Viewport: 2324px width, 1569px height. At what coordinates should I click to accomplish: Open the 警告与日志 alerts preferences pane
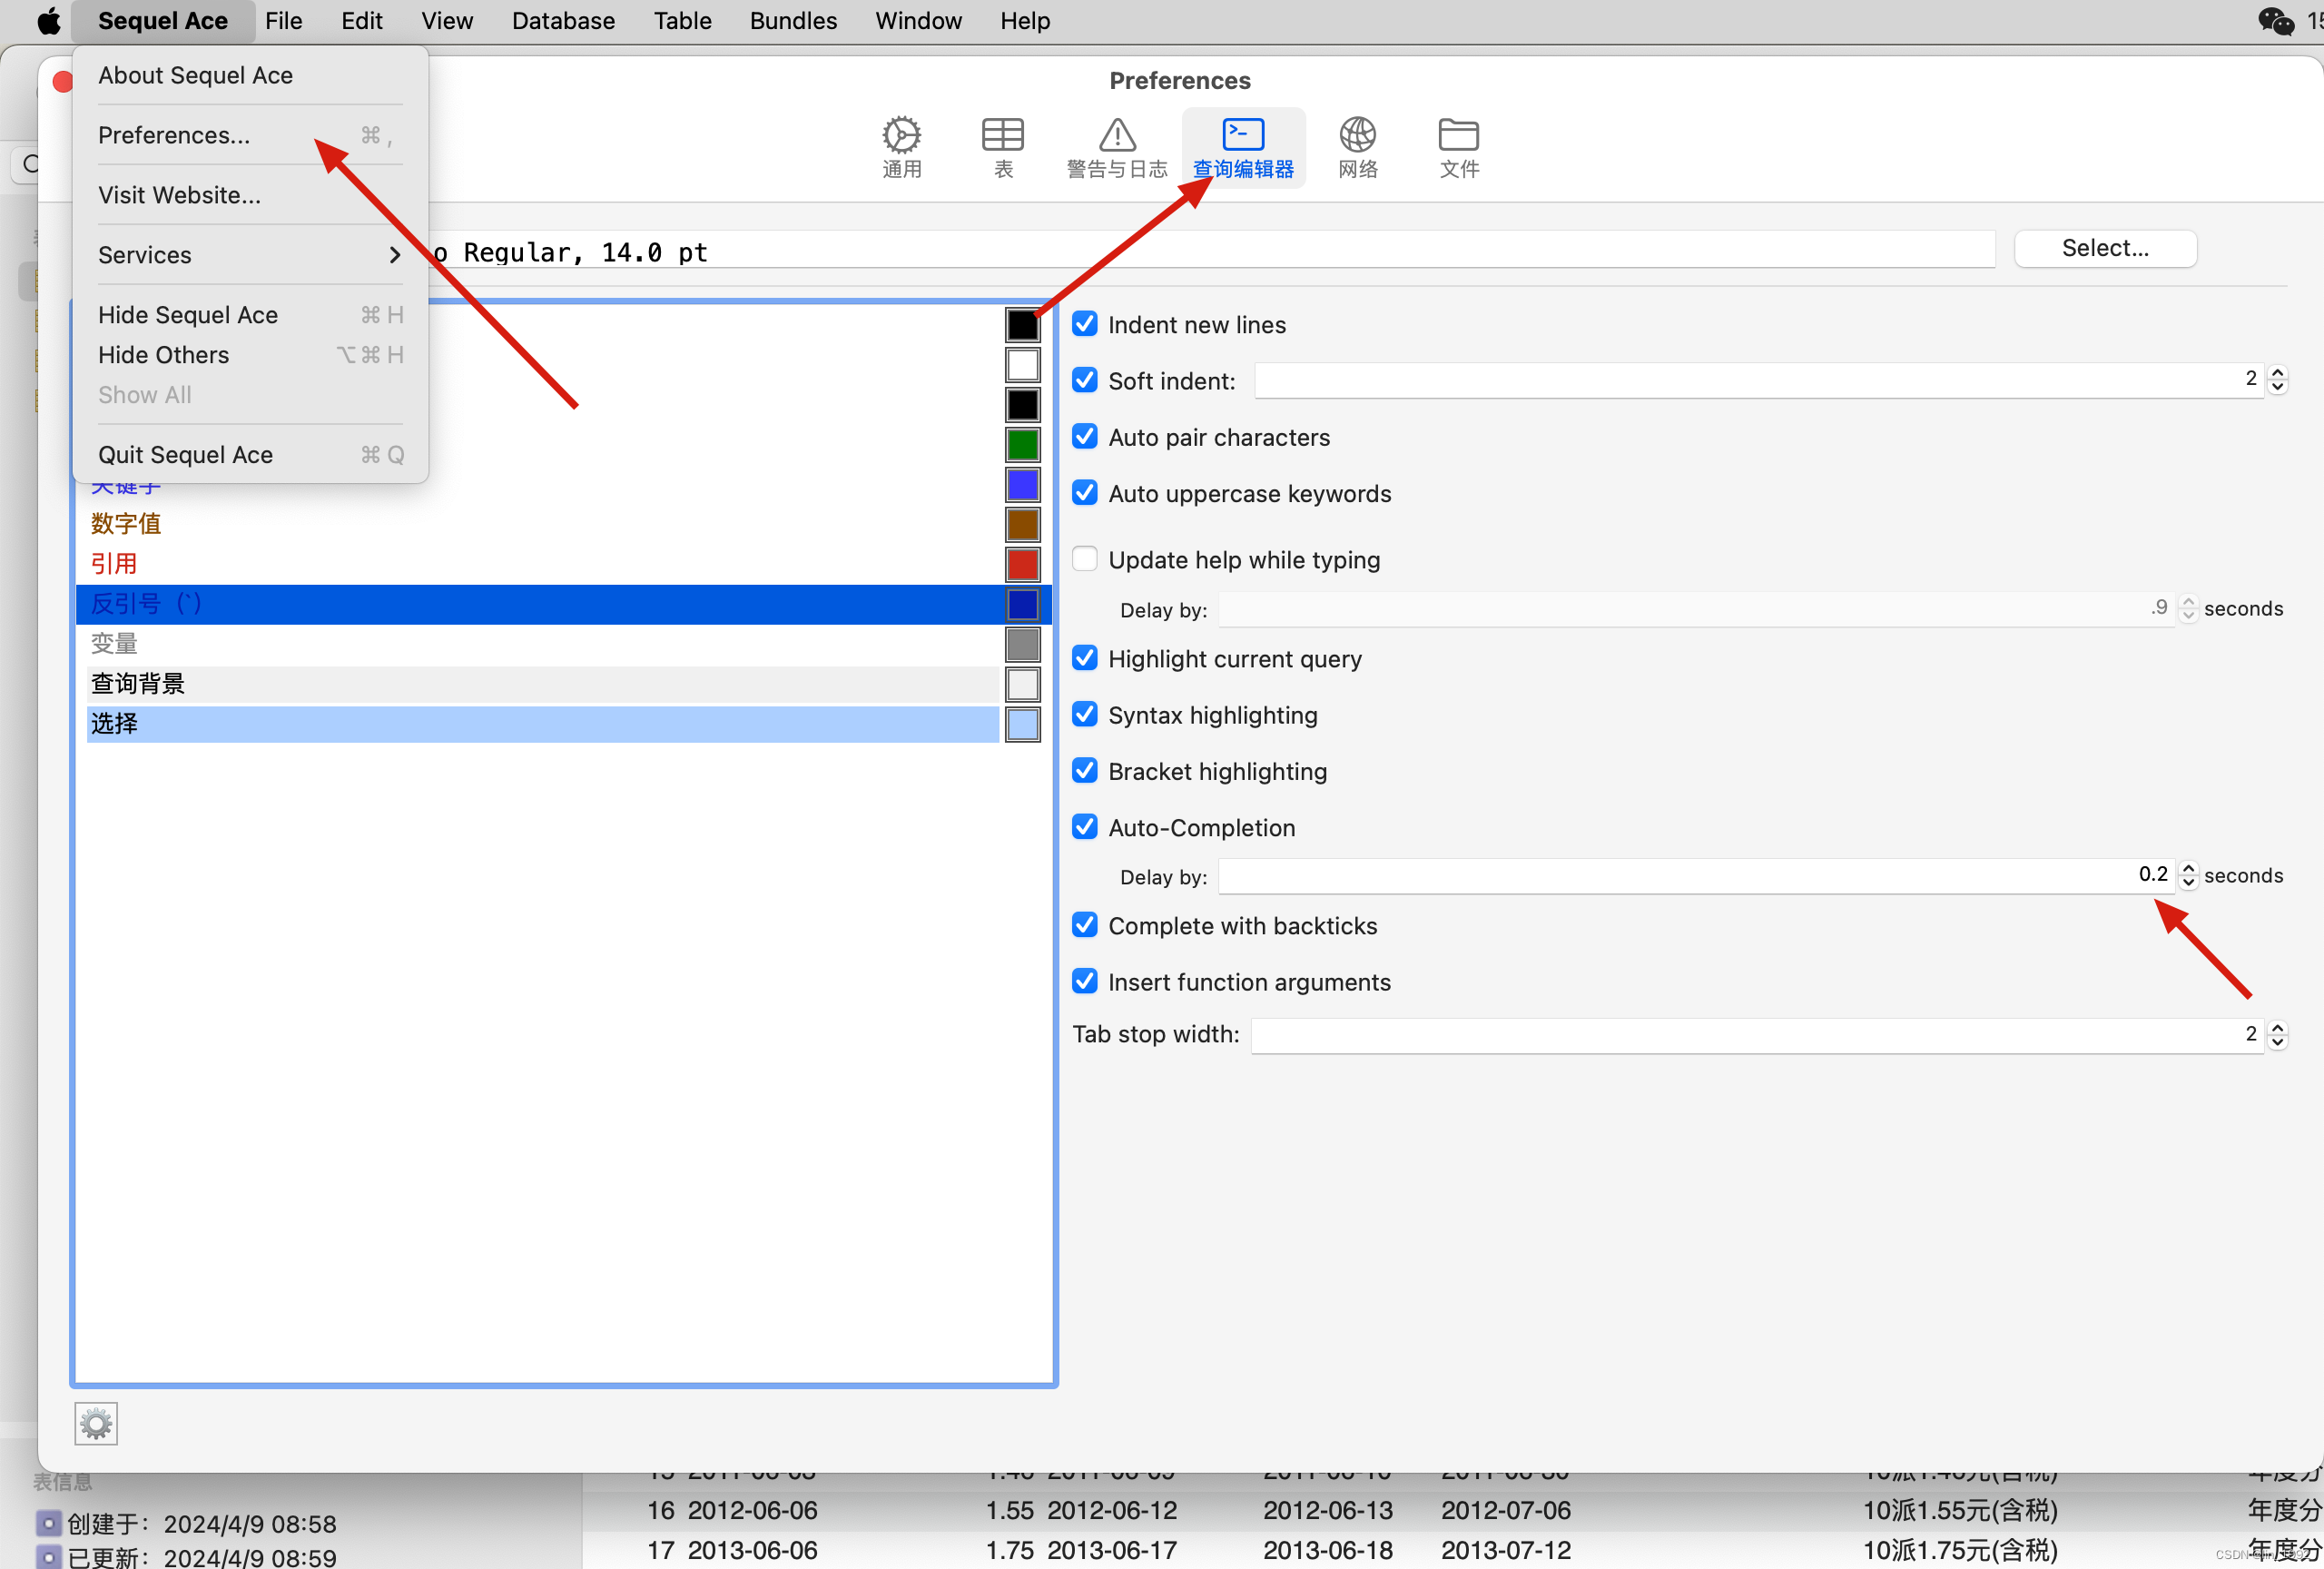(x=1116, y=146)
